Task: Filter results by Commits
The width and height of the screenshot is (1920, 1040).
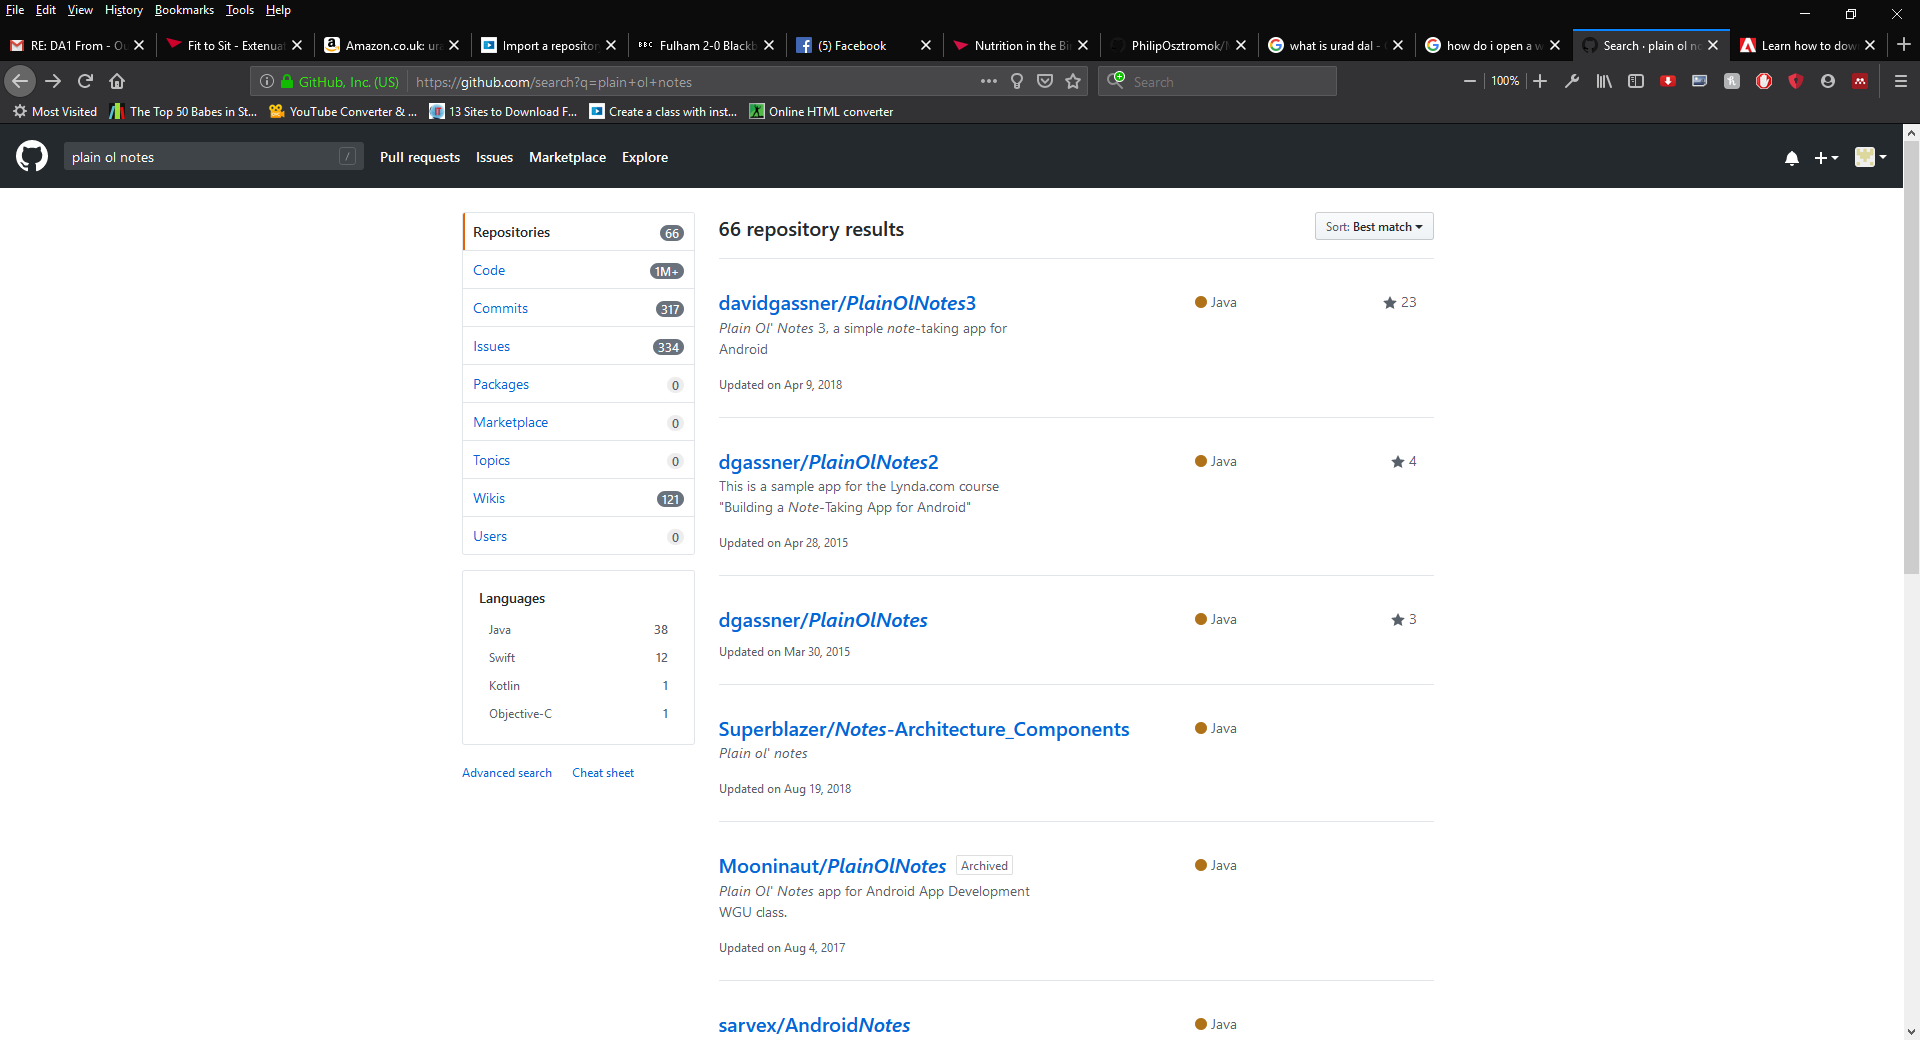Action: (578, 308)
